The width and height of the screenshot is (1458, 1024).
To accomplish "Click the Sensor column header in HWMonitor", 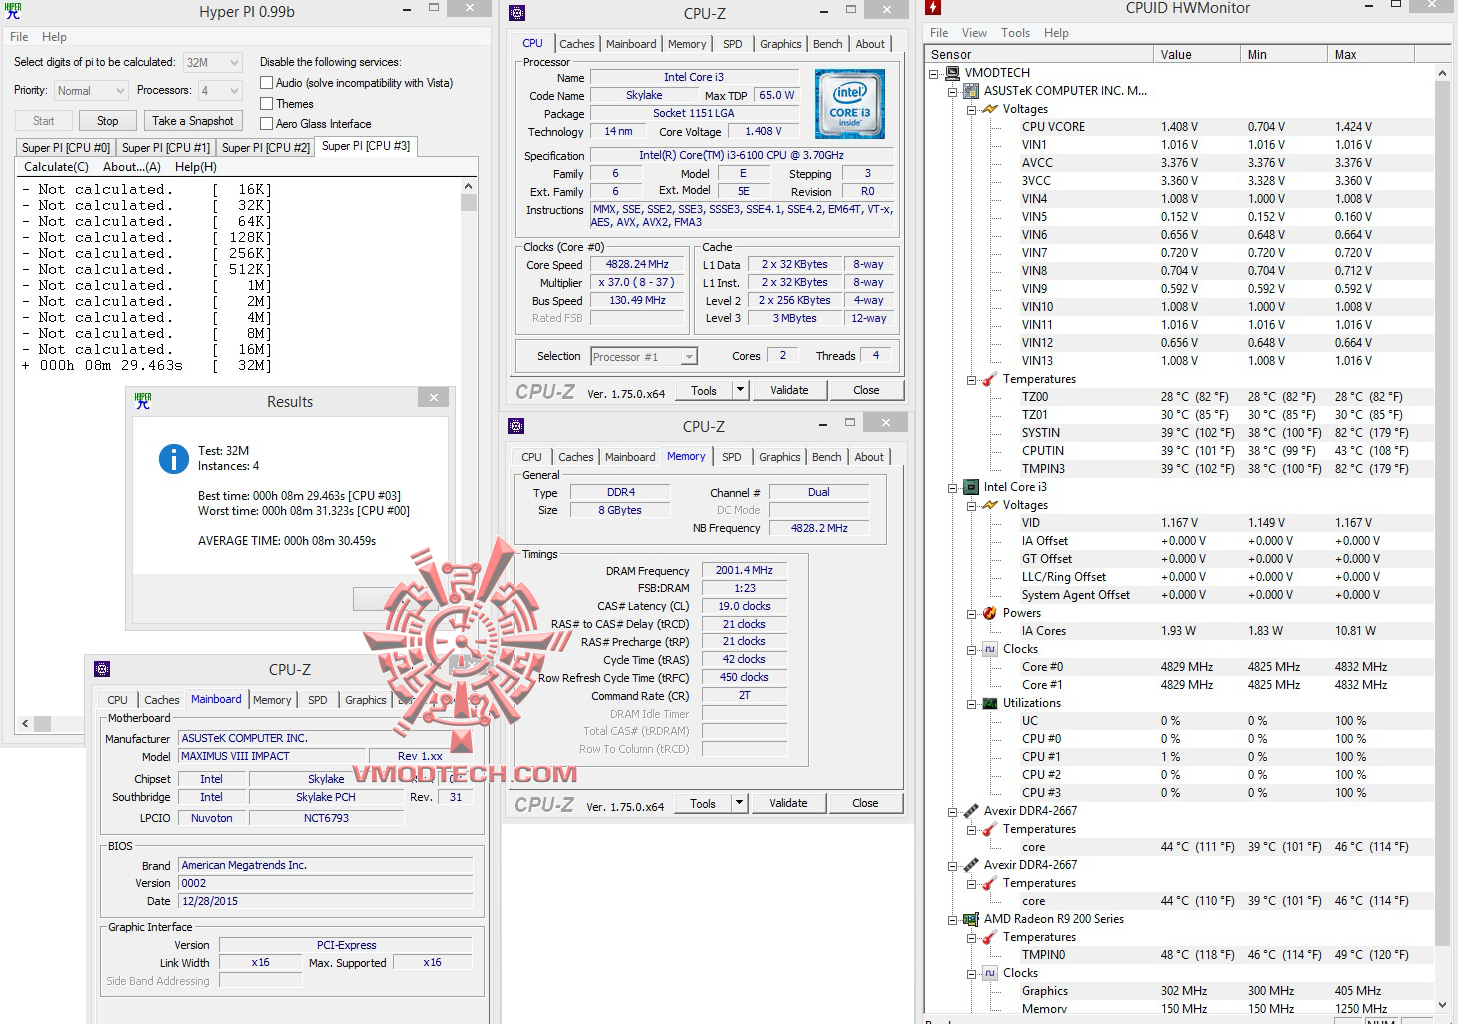I will tap(1039, 55).
